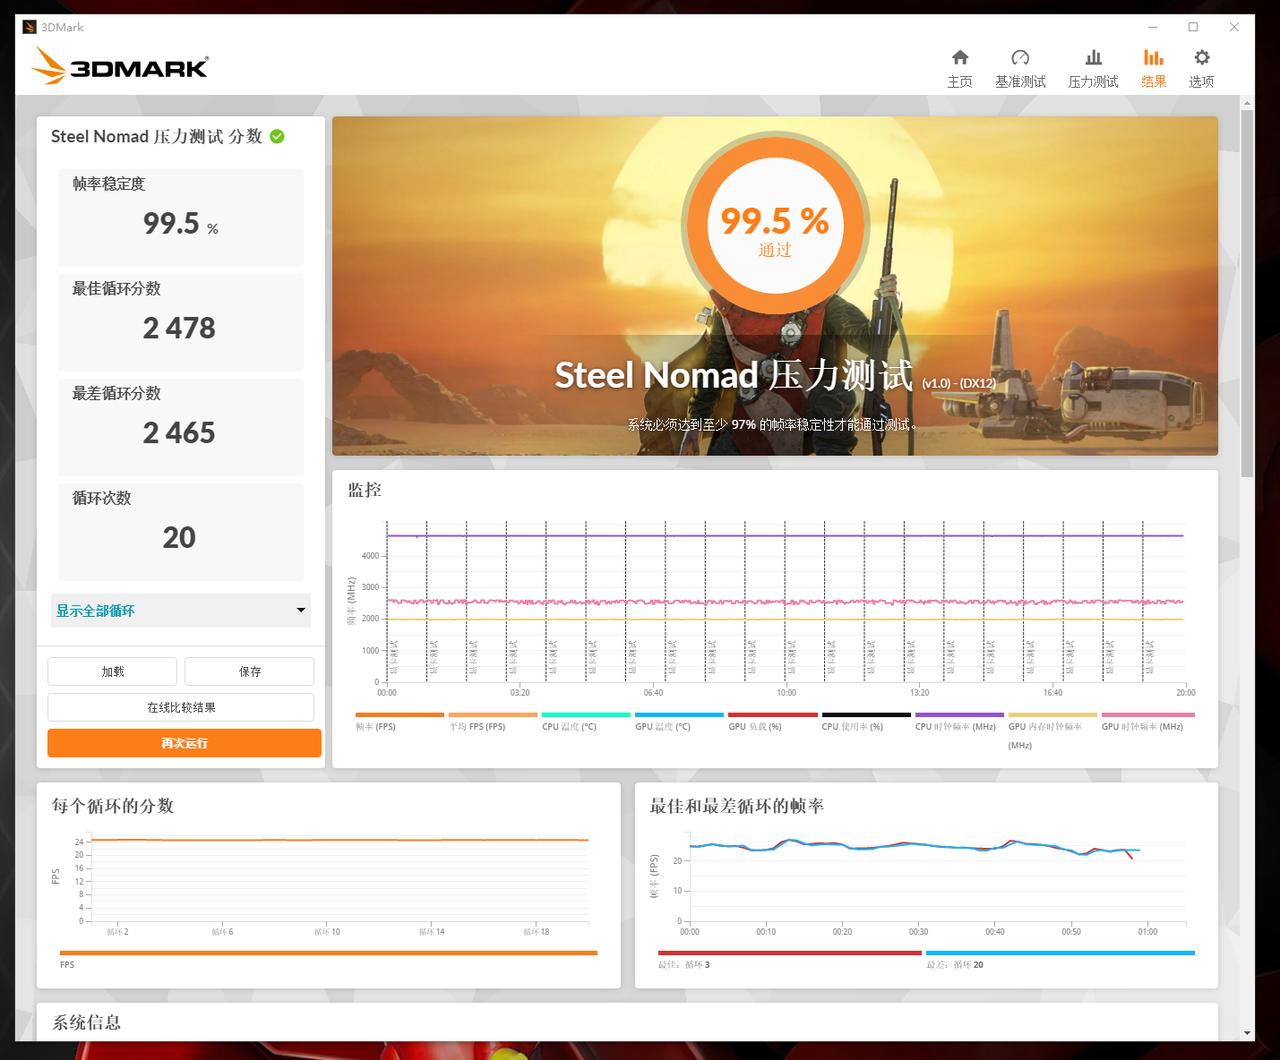1280x1060 pixels.
Task: Click the 'Steel Nomad 压力测试 分数' panel title
Action: coord(157,136)
